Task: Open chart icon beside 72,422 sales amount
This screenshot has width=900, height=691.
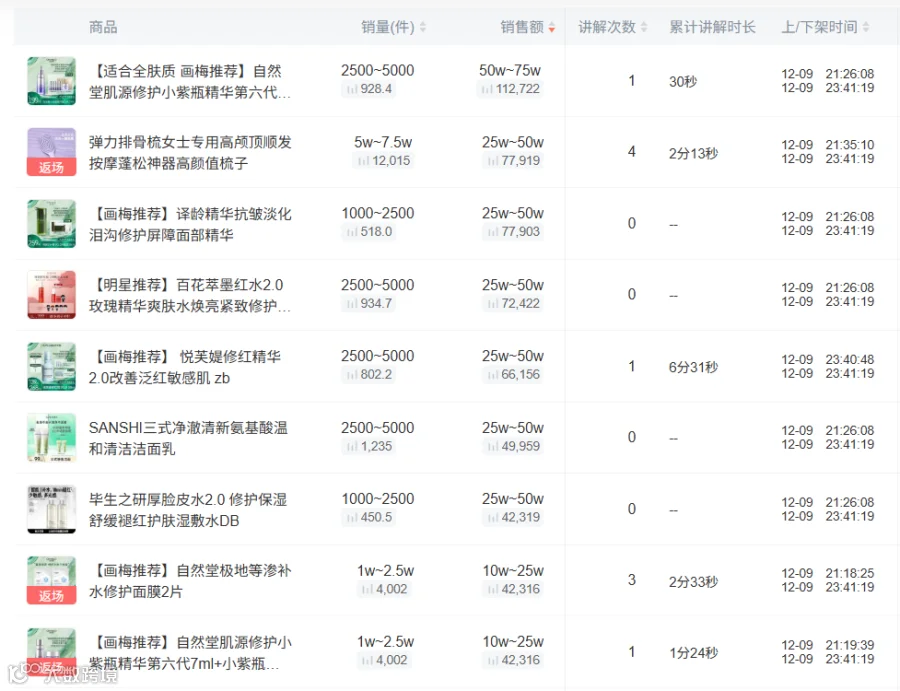Action: click(492, 304)
